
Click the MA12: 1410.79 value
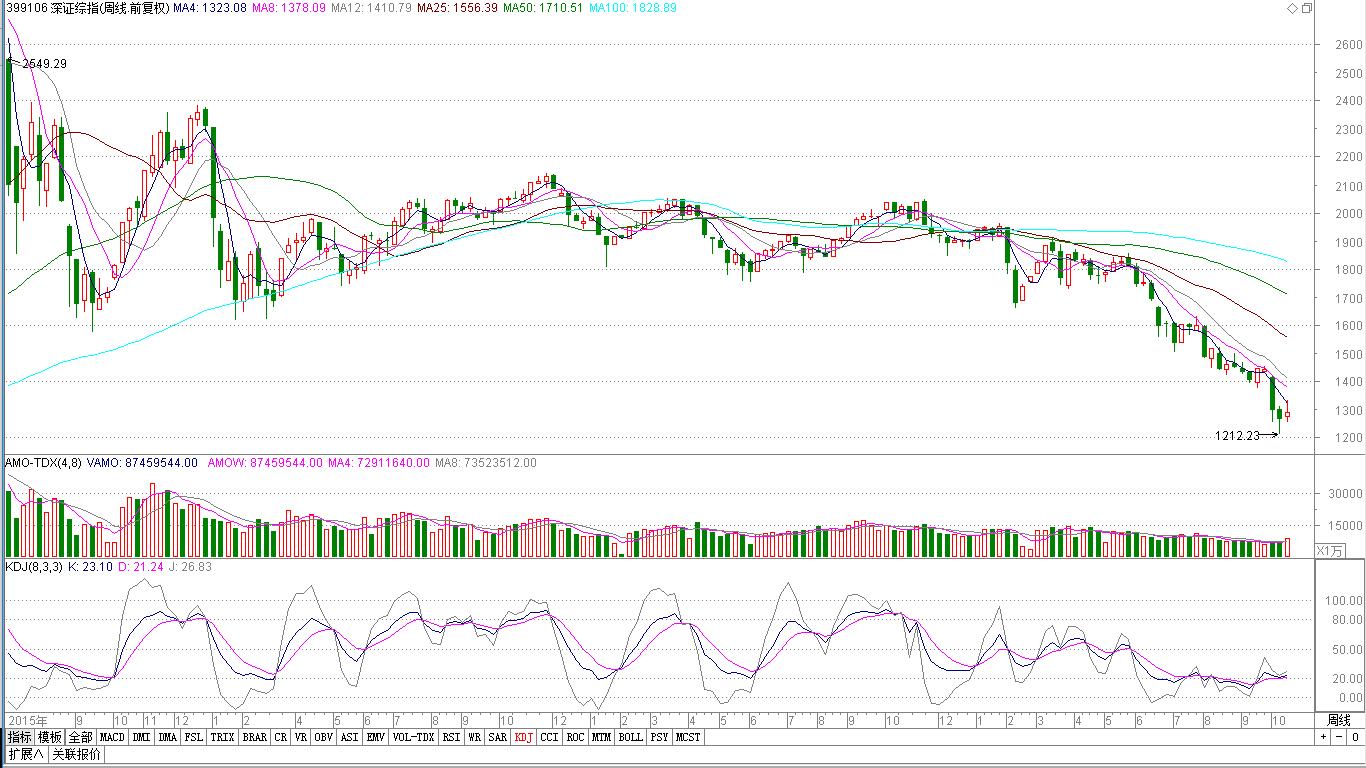[371, 8]
